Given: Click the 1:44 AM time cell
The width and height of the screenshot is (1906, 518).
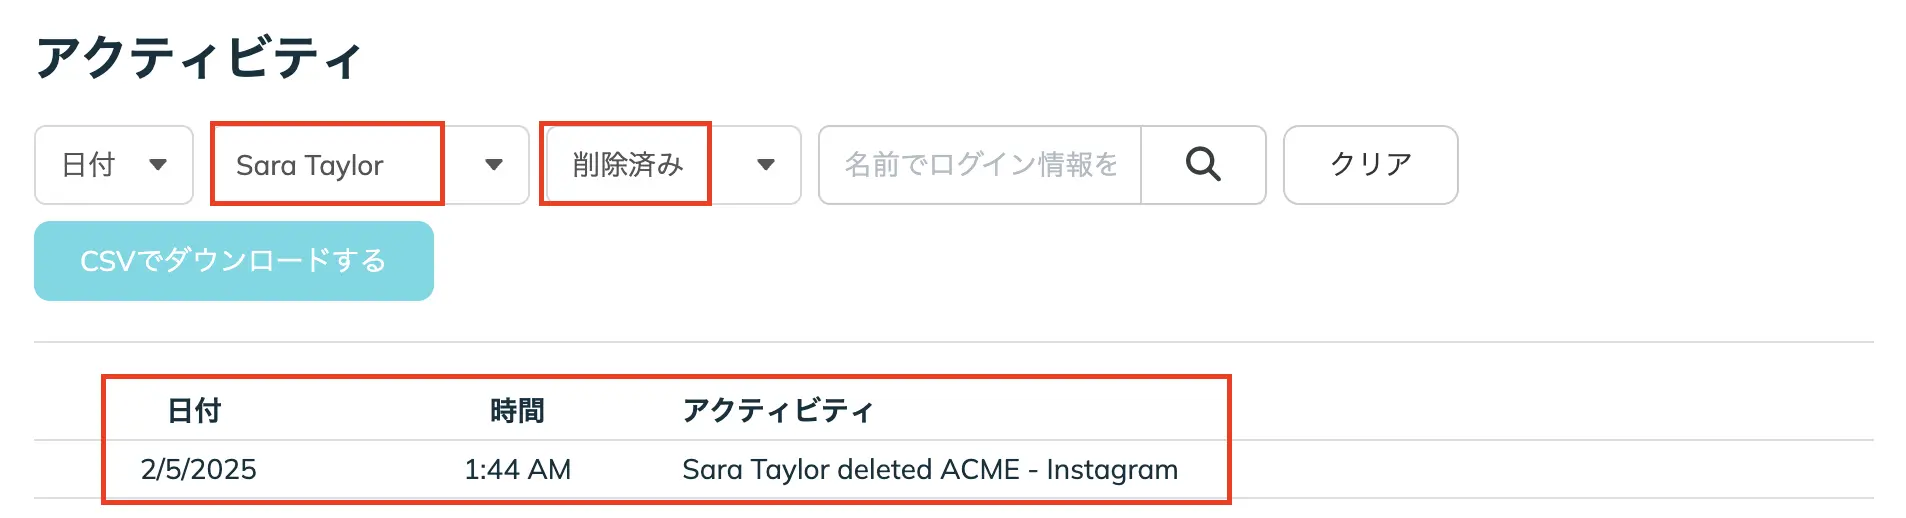Looking at the screenshot, I should pos(517,470).
